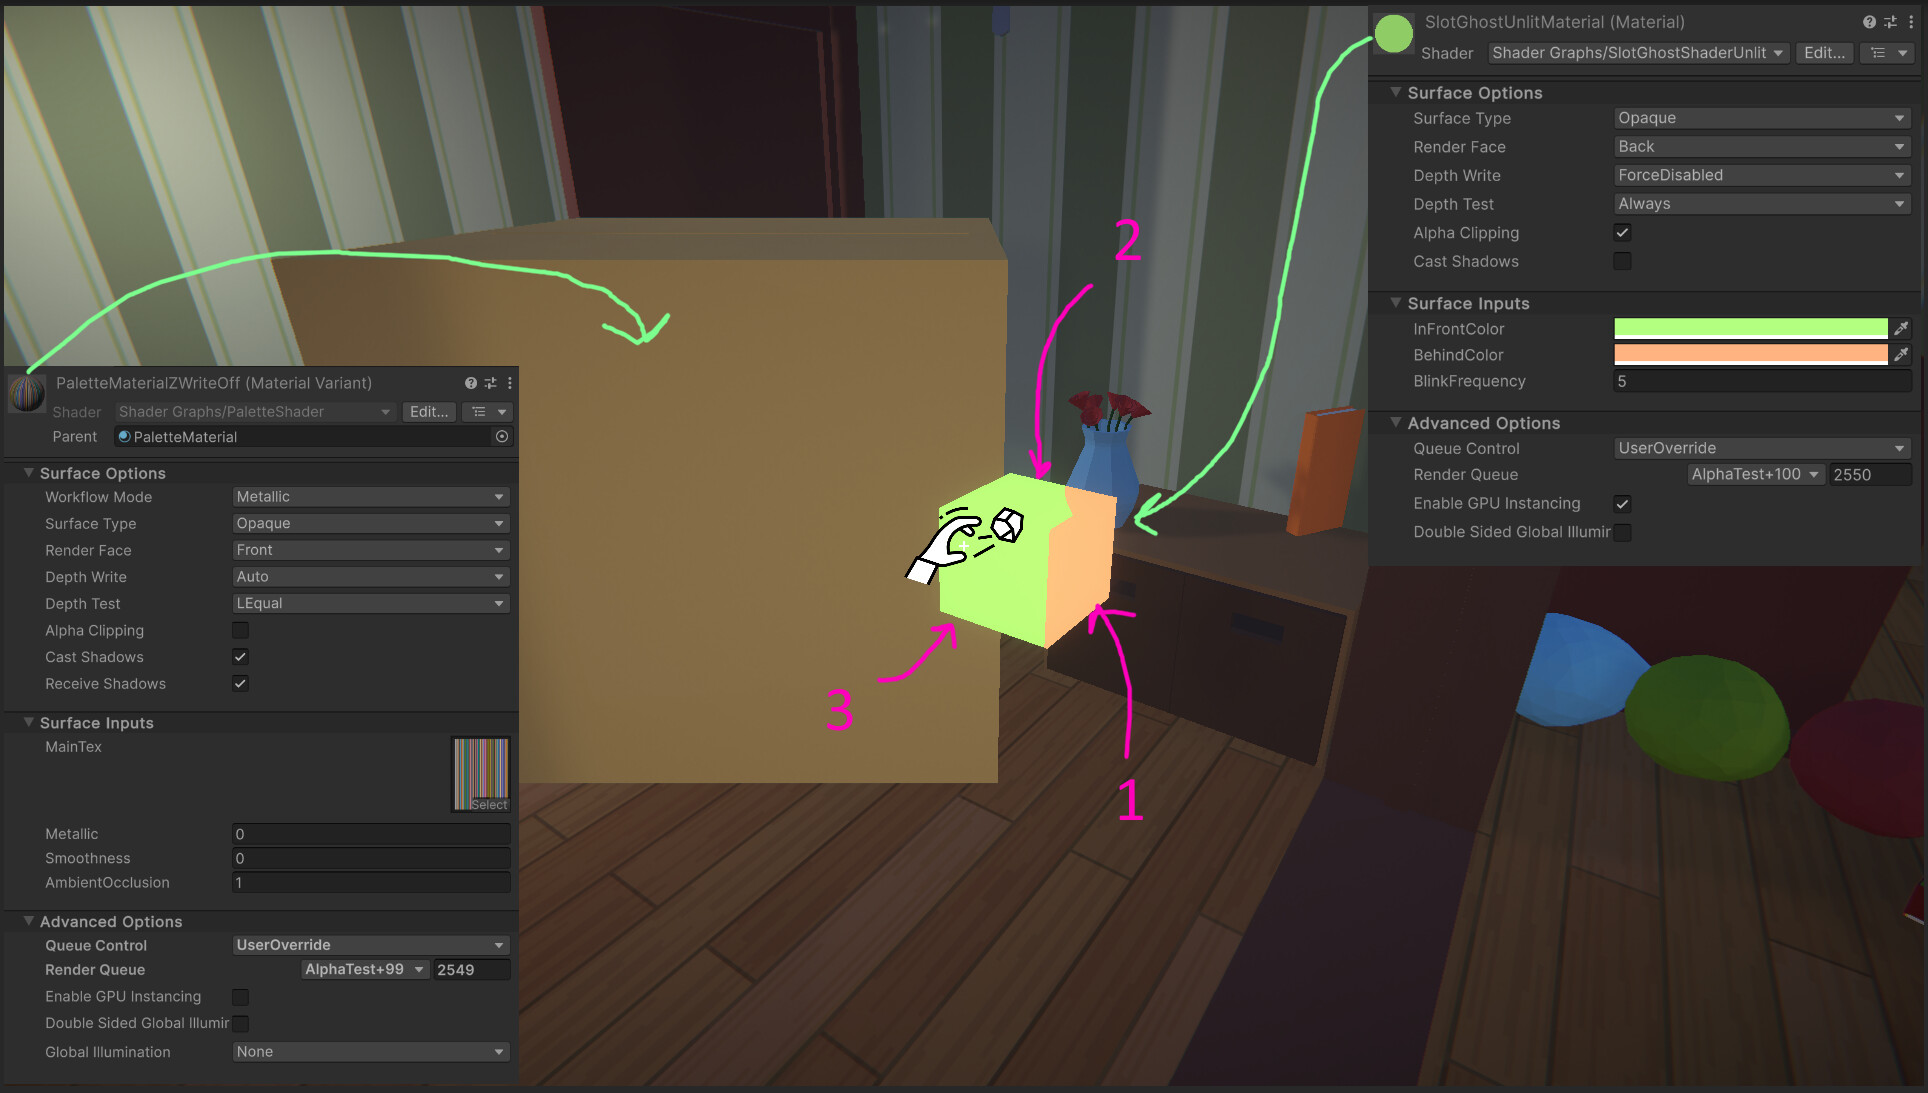Click the help icon on SlotGhostUnlitMaterial header

[x=1869, y=21]
